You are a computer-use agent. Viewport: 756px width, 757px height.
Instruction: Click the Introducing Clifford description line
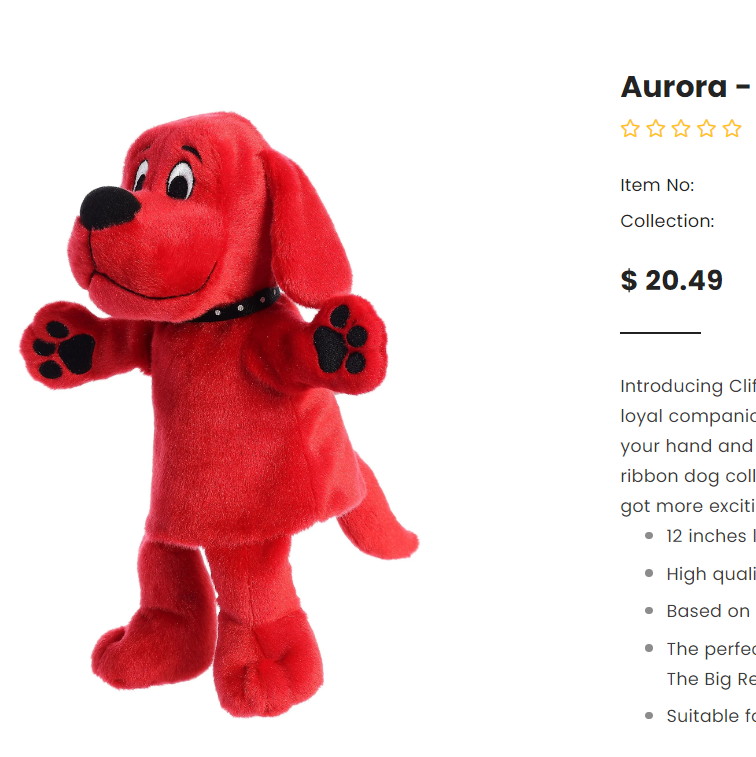pyautogui.click(x=688, y=386)
